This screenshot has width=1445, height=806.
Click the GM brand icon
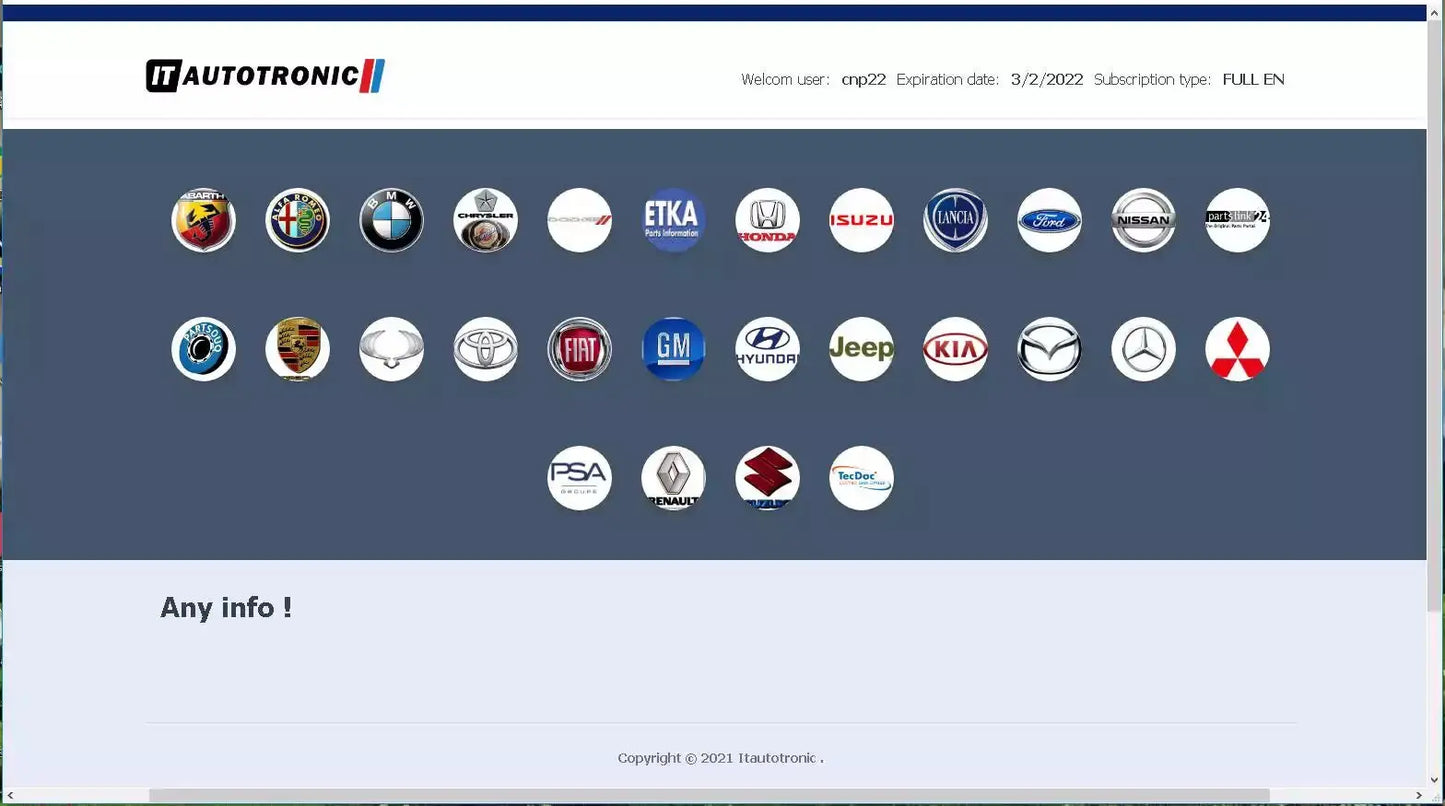click(x=673, y=349)
